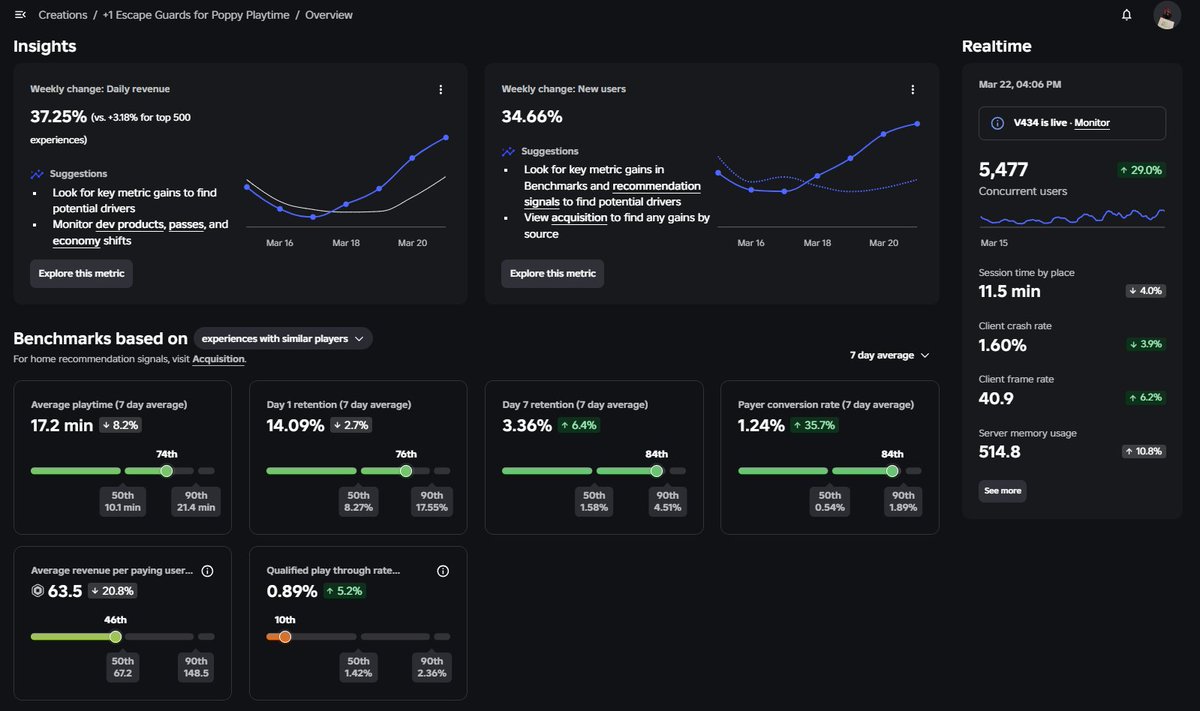Viewport: 1200px width, 711px height.
Task: Click the 8.2% playtime change badge
Action: point(121,425)
